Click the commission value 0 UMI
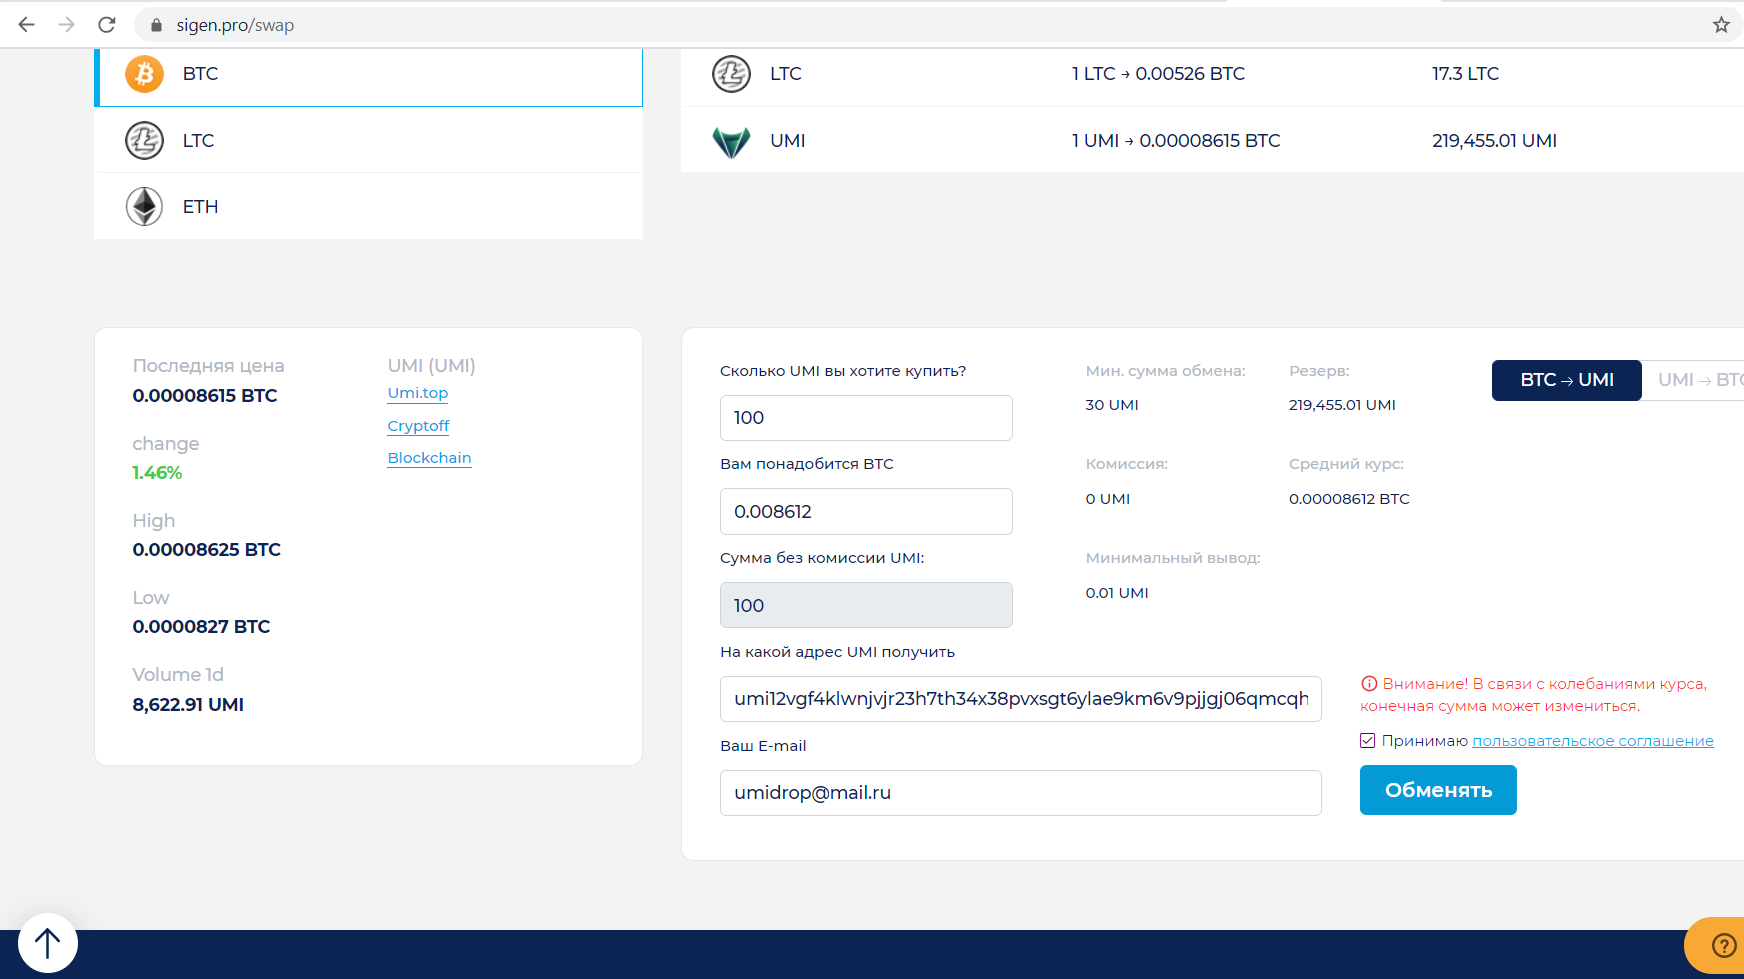Image resolution: width=1744 pixels, height=979 pixels. coord(1108,499)
